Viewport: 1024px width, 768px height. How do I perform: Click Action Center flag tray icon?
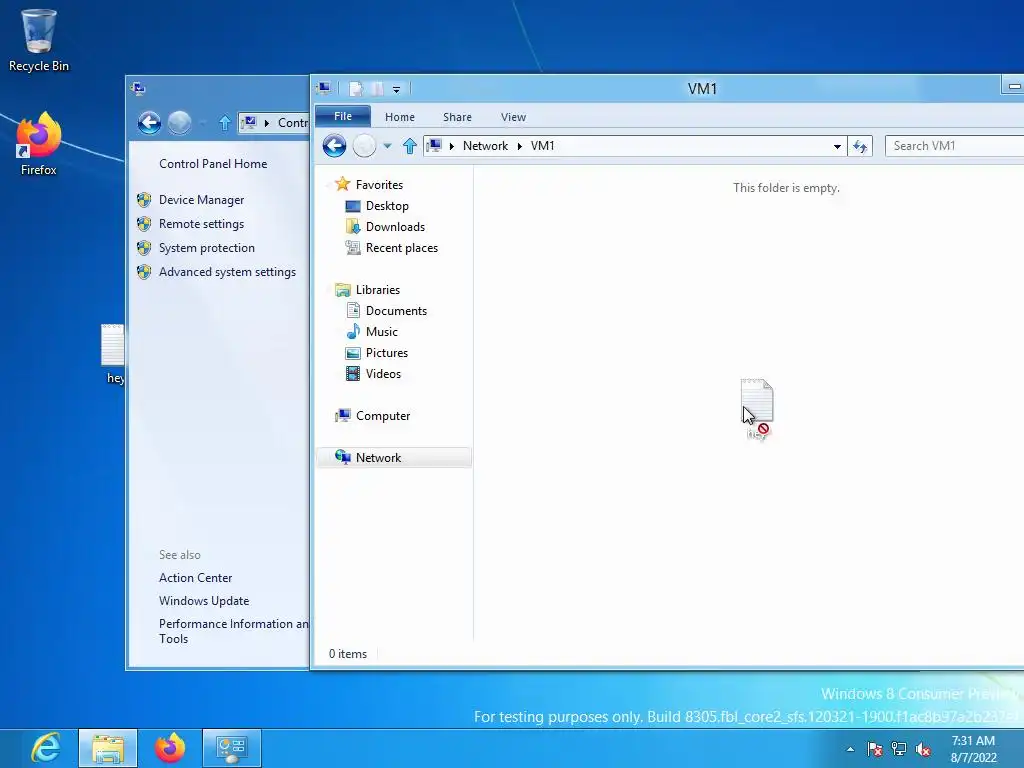(x=874, y=750)
